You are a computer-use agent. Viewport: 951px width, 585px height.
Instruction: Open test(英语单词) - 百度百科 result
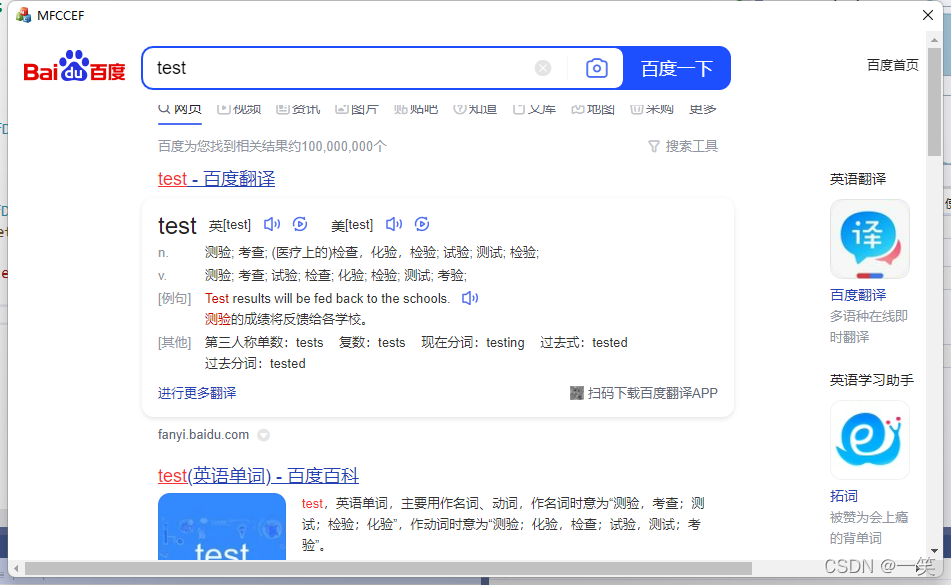pos(258,476)
